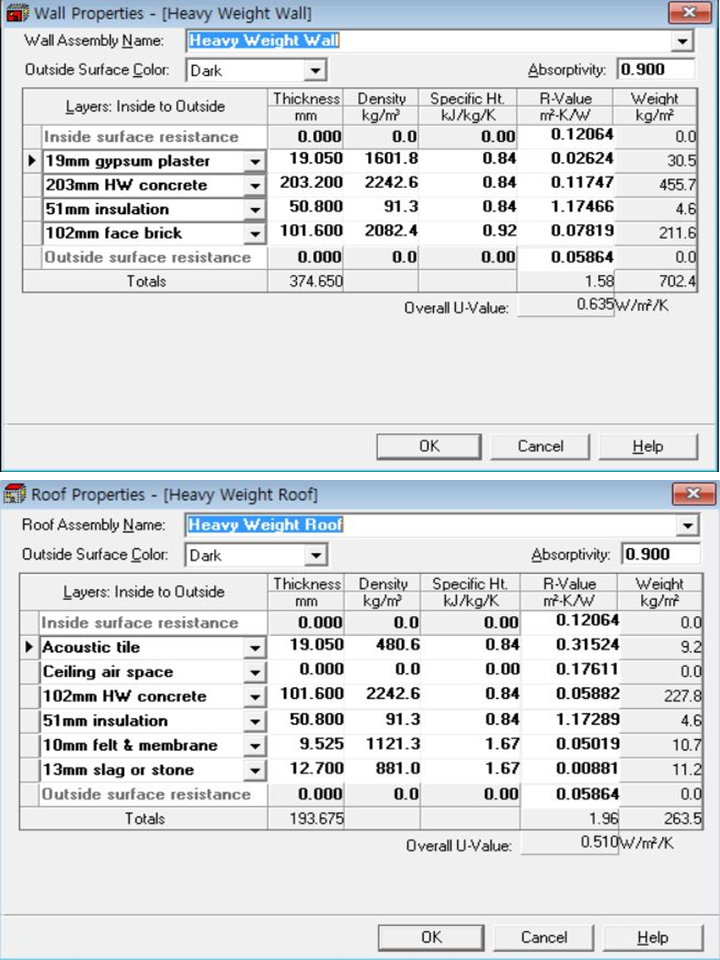Image resolution: width=720 pixels, height=960 pixels.
Task: Open the Wall Assembly Name dropdown
Action: coord(682,41)
